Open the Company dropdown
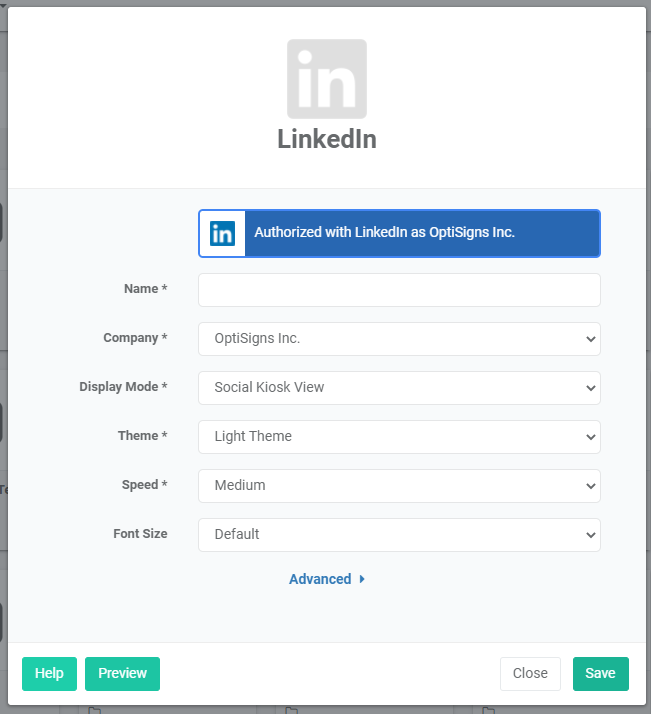Viewport: 651px width, 714px height. point(399,339)
